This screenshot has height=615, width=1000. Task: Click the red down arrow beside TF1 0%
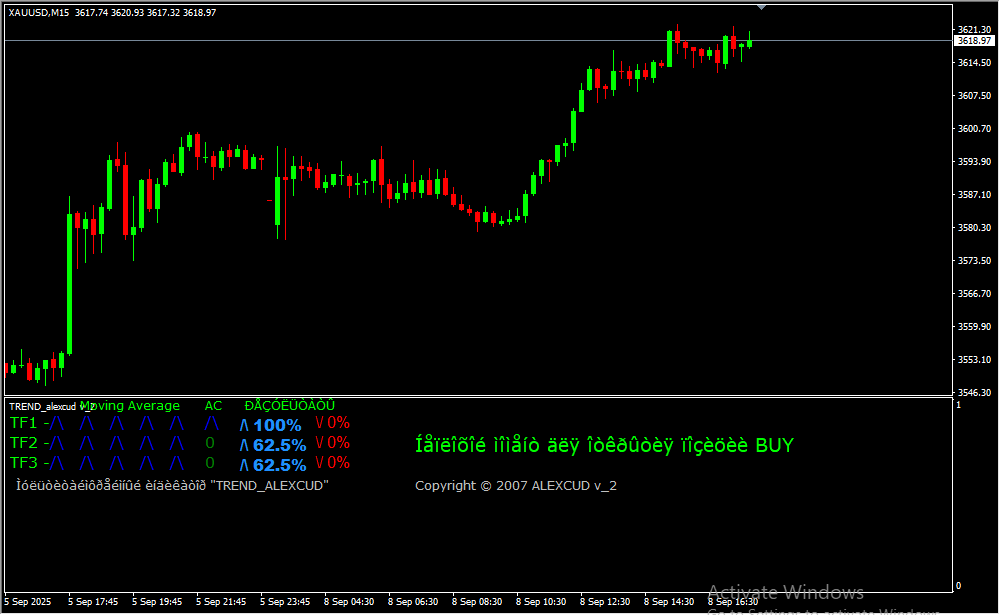[319, 423]
